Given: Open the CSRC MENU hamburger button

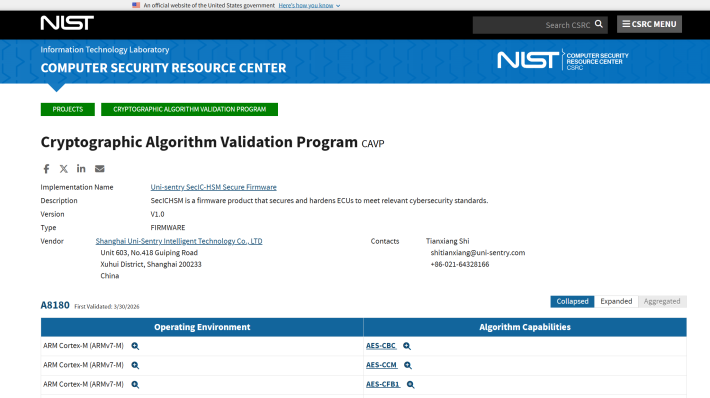Looking at the screenshot, I should (x=649, y=24).
